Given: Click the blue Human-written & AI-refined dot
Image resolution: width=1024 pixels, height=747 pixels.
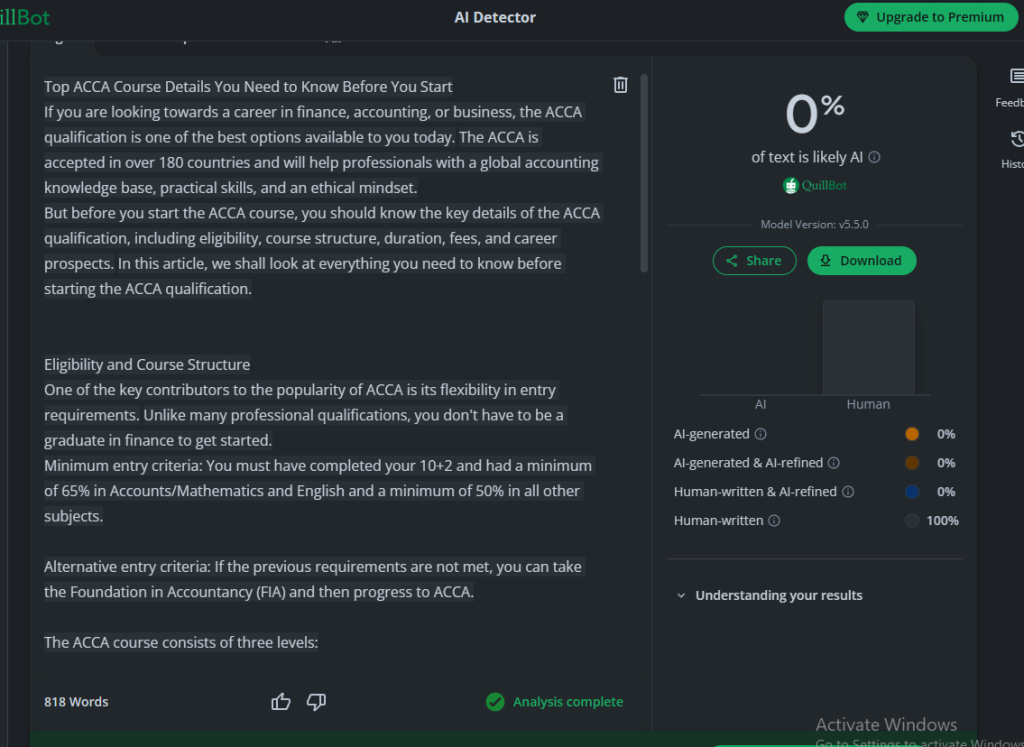Looking at the screenshot, I should (x=911, y=492).
